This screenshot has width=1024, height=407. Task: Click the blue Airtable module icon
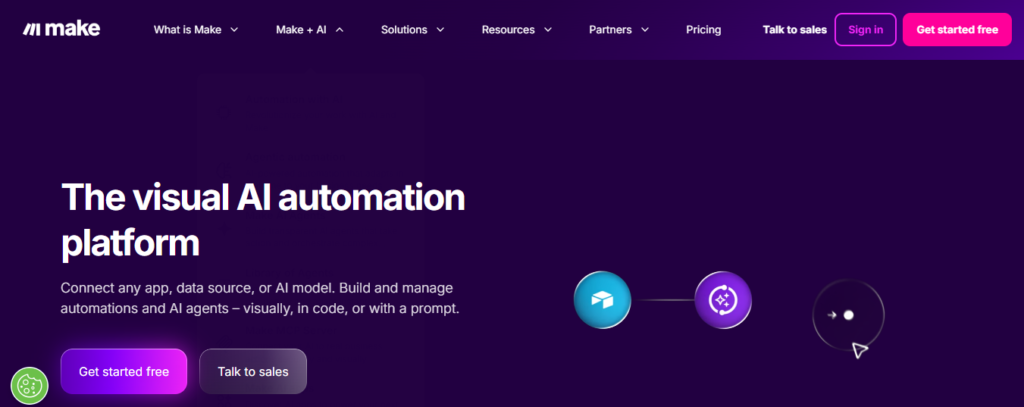pos(602,300)
